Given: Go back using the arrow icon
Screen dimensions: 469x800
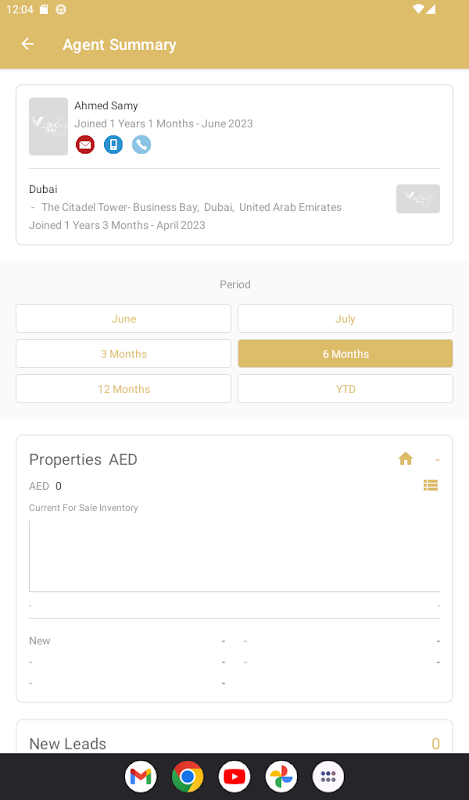Looking at the screenshot, I should click(28, 44).
